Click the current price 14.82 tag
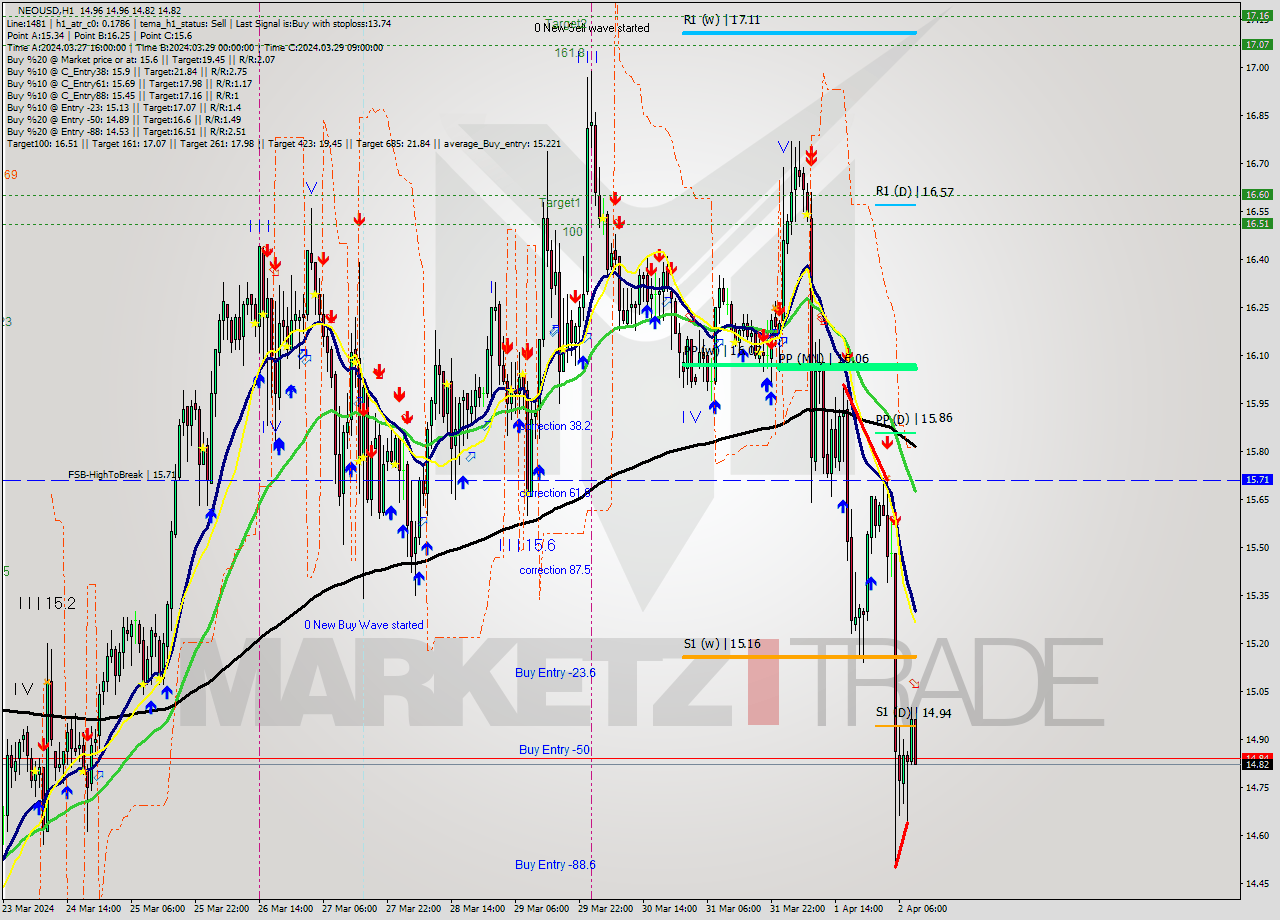The width and height of the screenshot is (1280, 920). click(x=1256, y=765)
